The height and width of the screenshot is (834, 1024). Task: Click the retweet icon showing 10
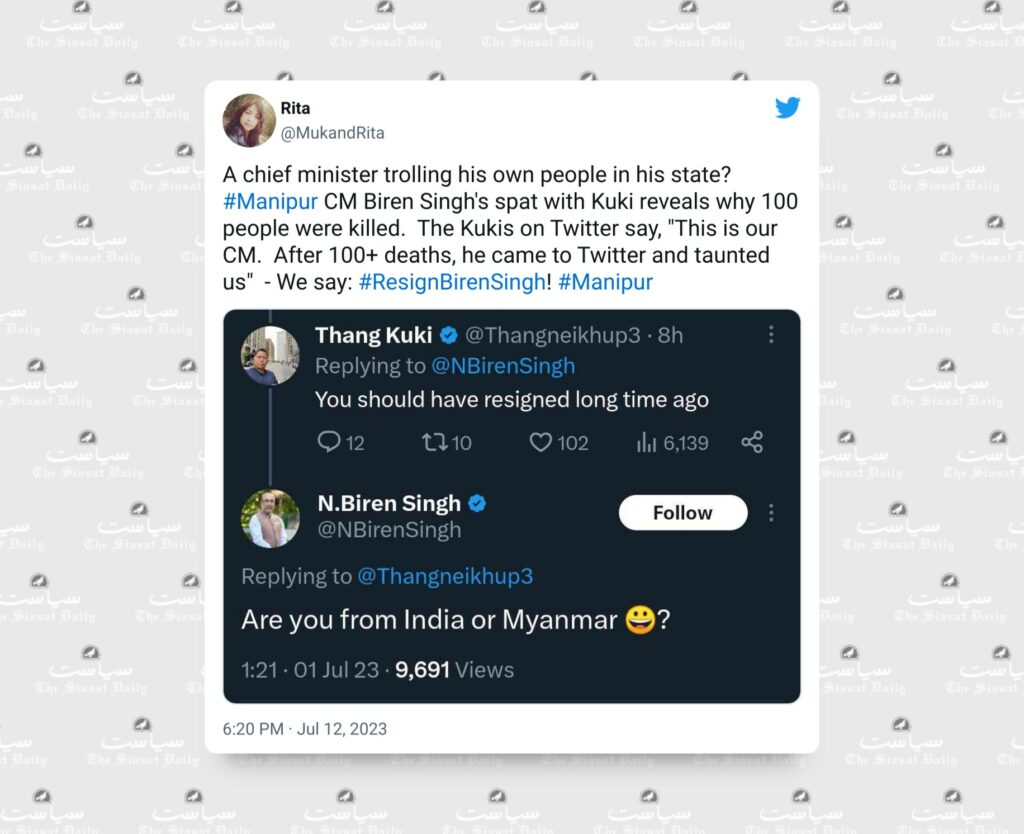pos(435,443)
